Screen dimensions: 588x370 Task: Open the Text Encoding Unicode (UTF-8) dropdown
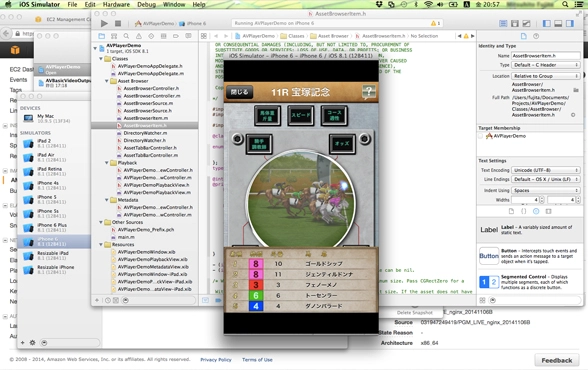pos(546,170)
